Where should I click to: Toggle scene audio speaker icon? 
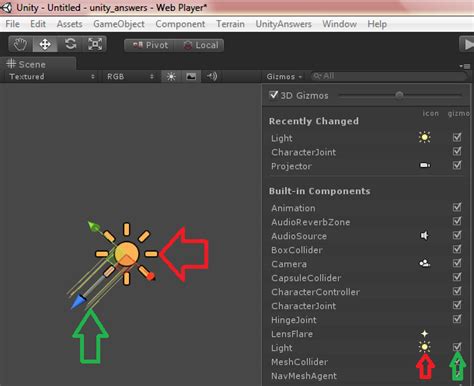[x=212, y=77]
